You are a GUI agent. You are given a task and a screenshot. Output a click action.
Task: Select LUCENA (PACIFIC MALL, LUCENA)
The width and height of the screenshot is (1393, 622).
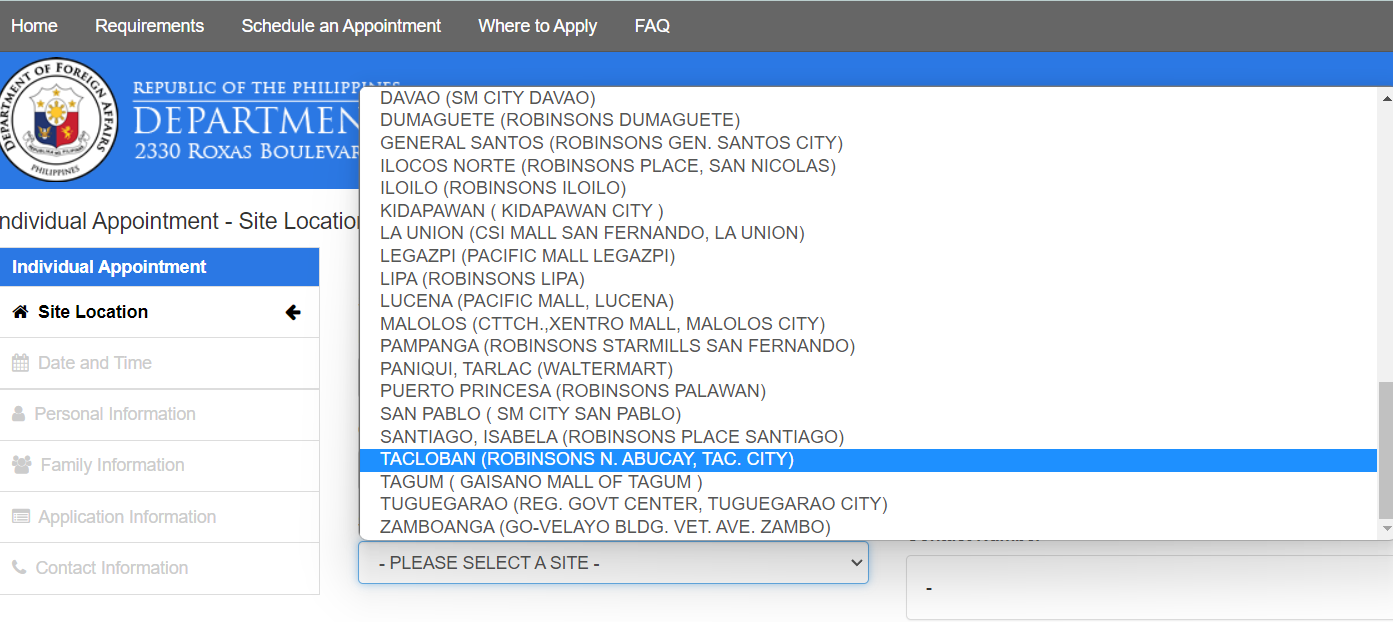click(x=868, y=301)
